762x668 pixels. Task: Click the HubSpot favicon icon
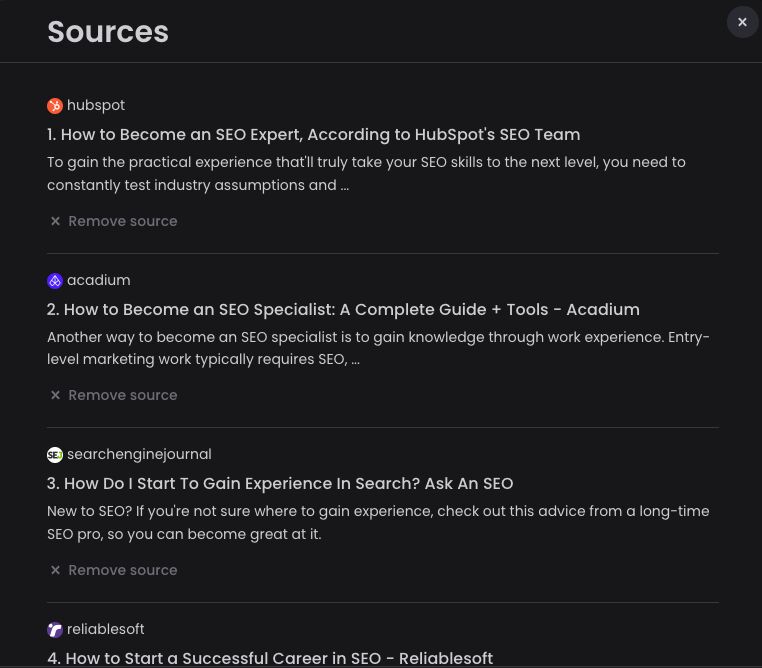[55, 106]
